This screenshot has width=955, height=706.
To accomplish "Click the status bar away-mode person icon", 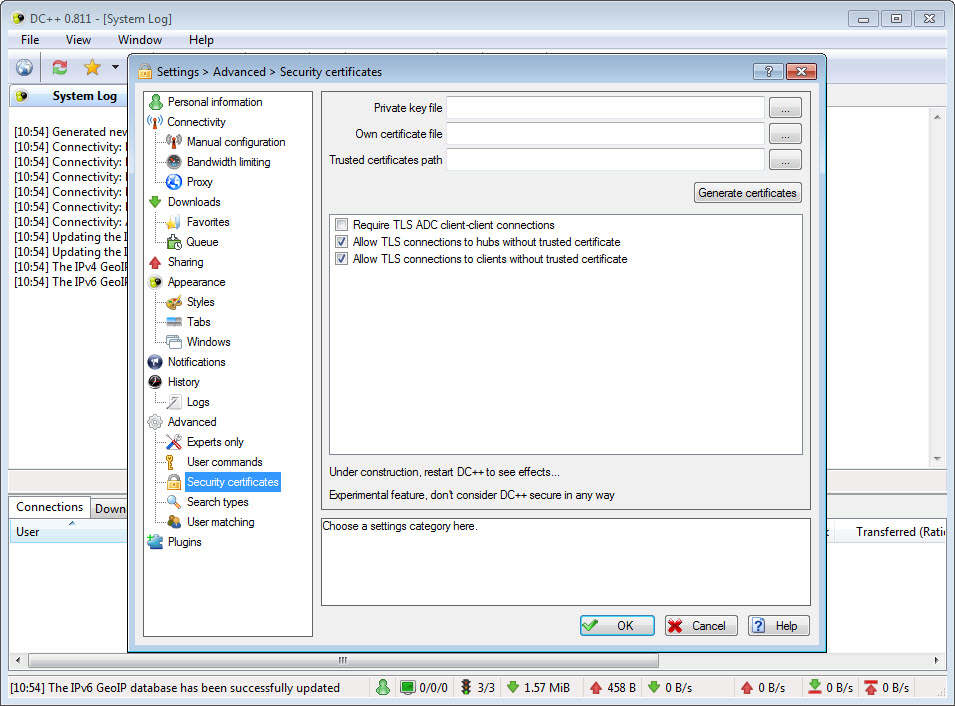I will tap(382, 687).
